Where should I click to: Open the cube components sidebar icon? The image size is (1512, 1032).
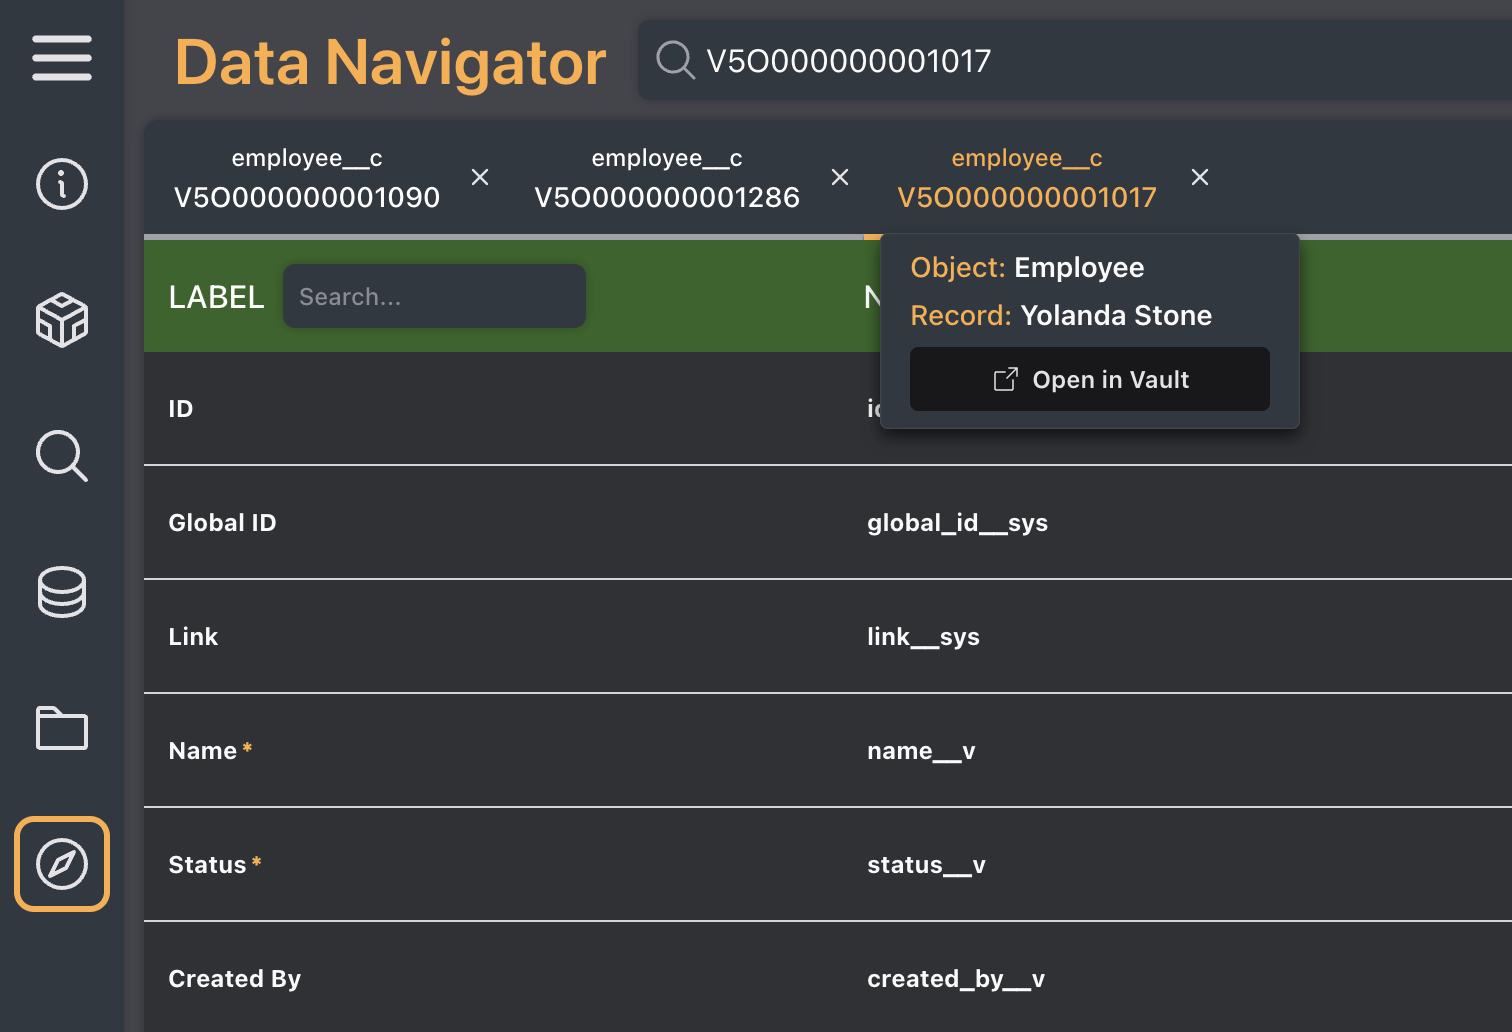click(x=62, y=320)
